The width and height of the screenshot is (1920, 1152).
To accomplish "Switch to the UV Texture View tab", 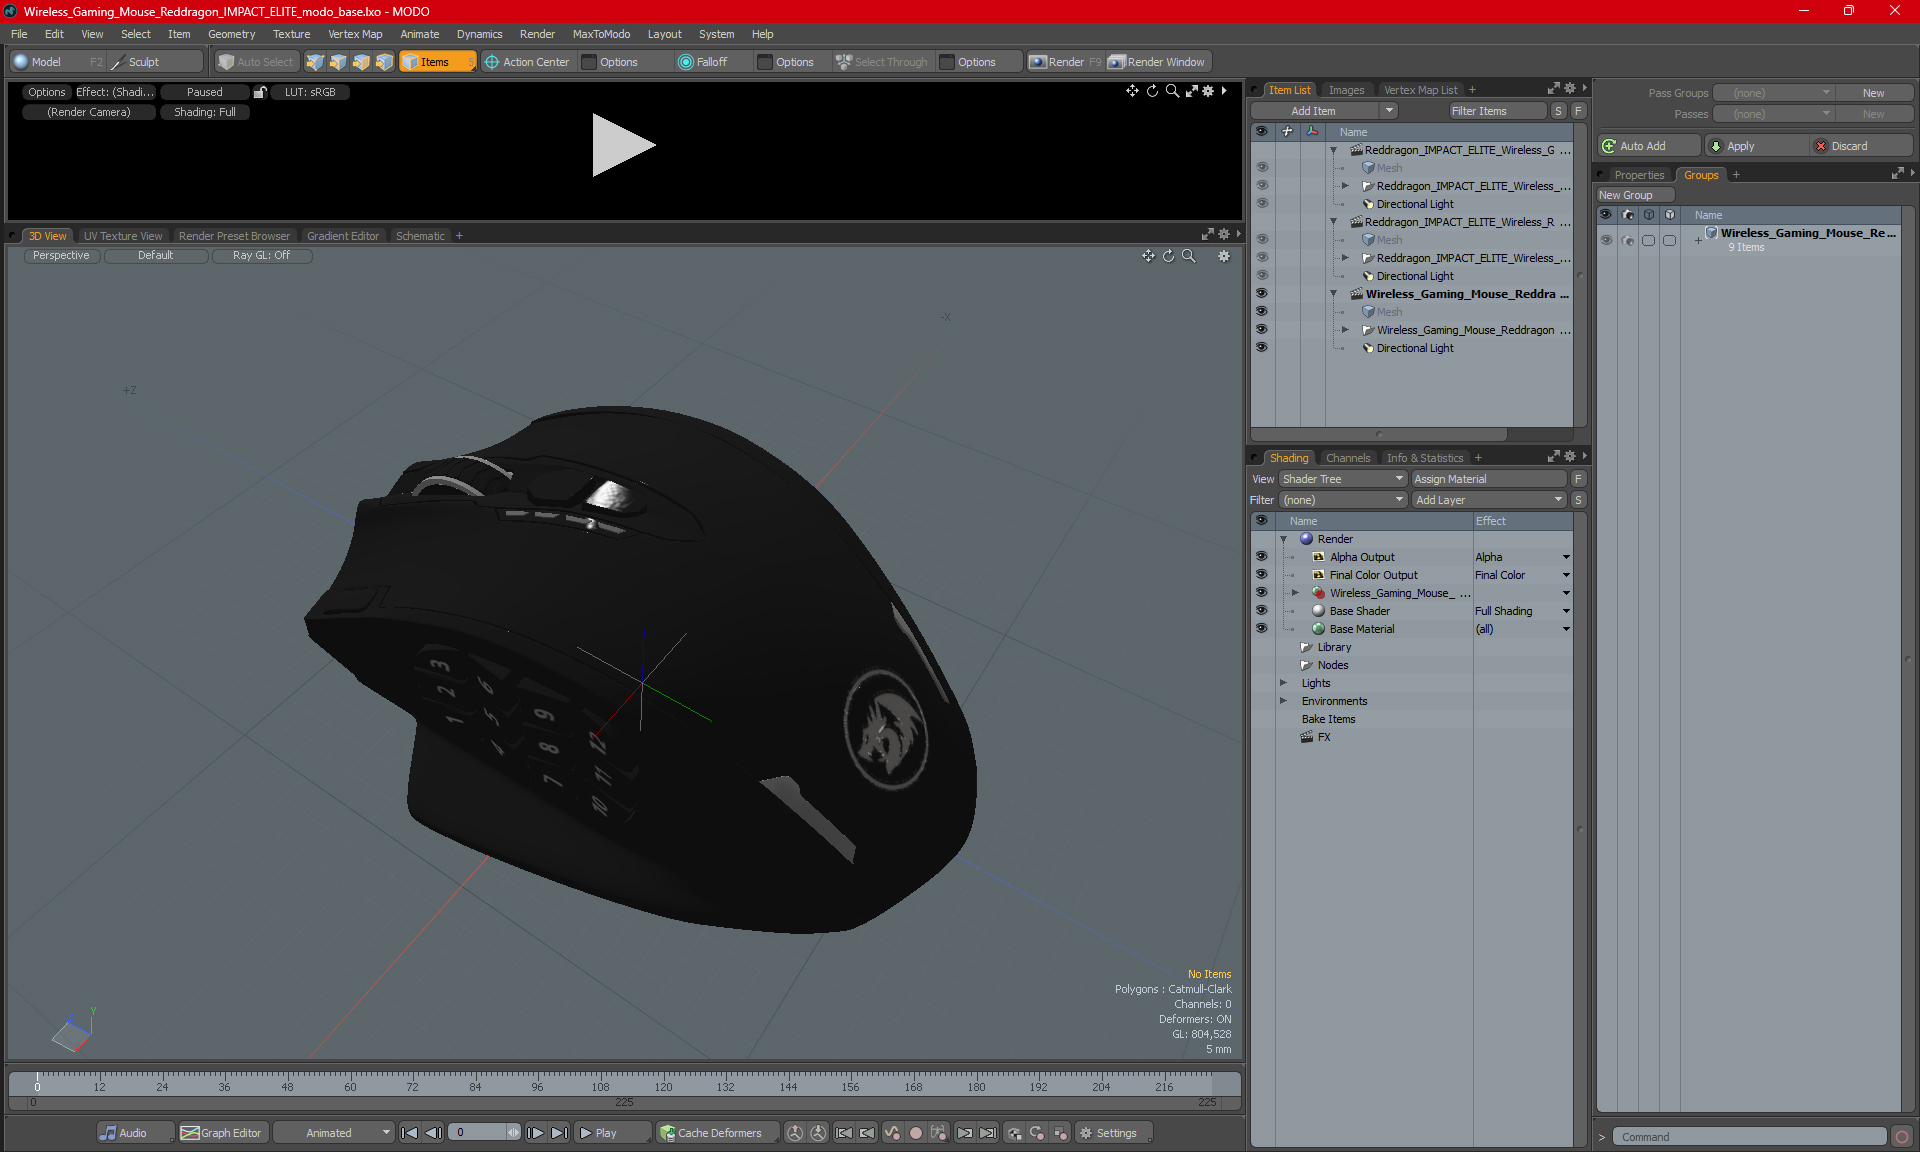I will pyautogui.click(x=123, y=236).
